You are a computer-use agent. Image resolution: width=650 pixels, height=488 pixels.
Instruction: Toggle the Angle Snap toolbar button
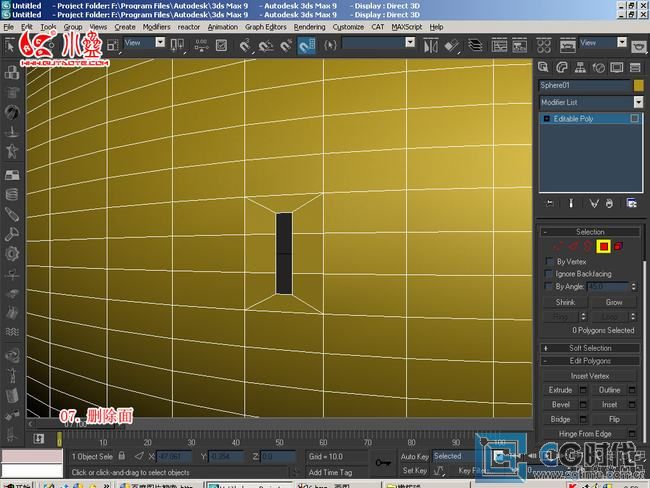(x=266, y=45)
